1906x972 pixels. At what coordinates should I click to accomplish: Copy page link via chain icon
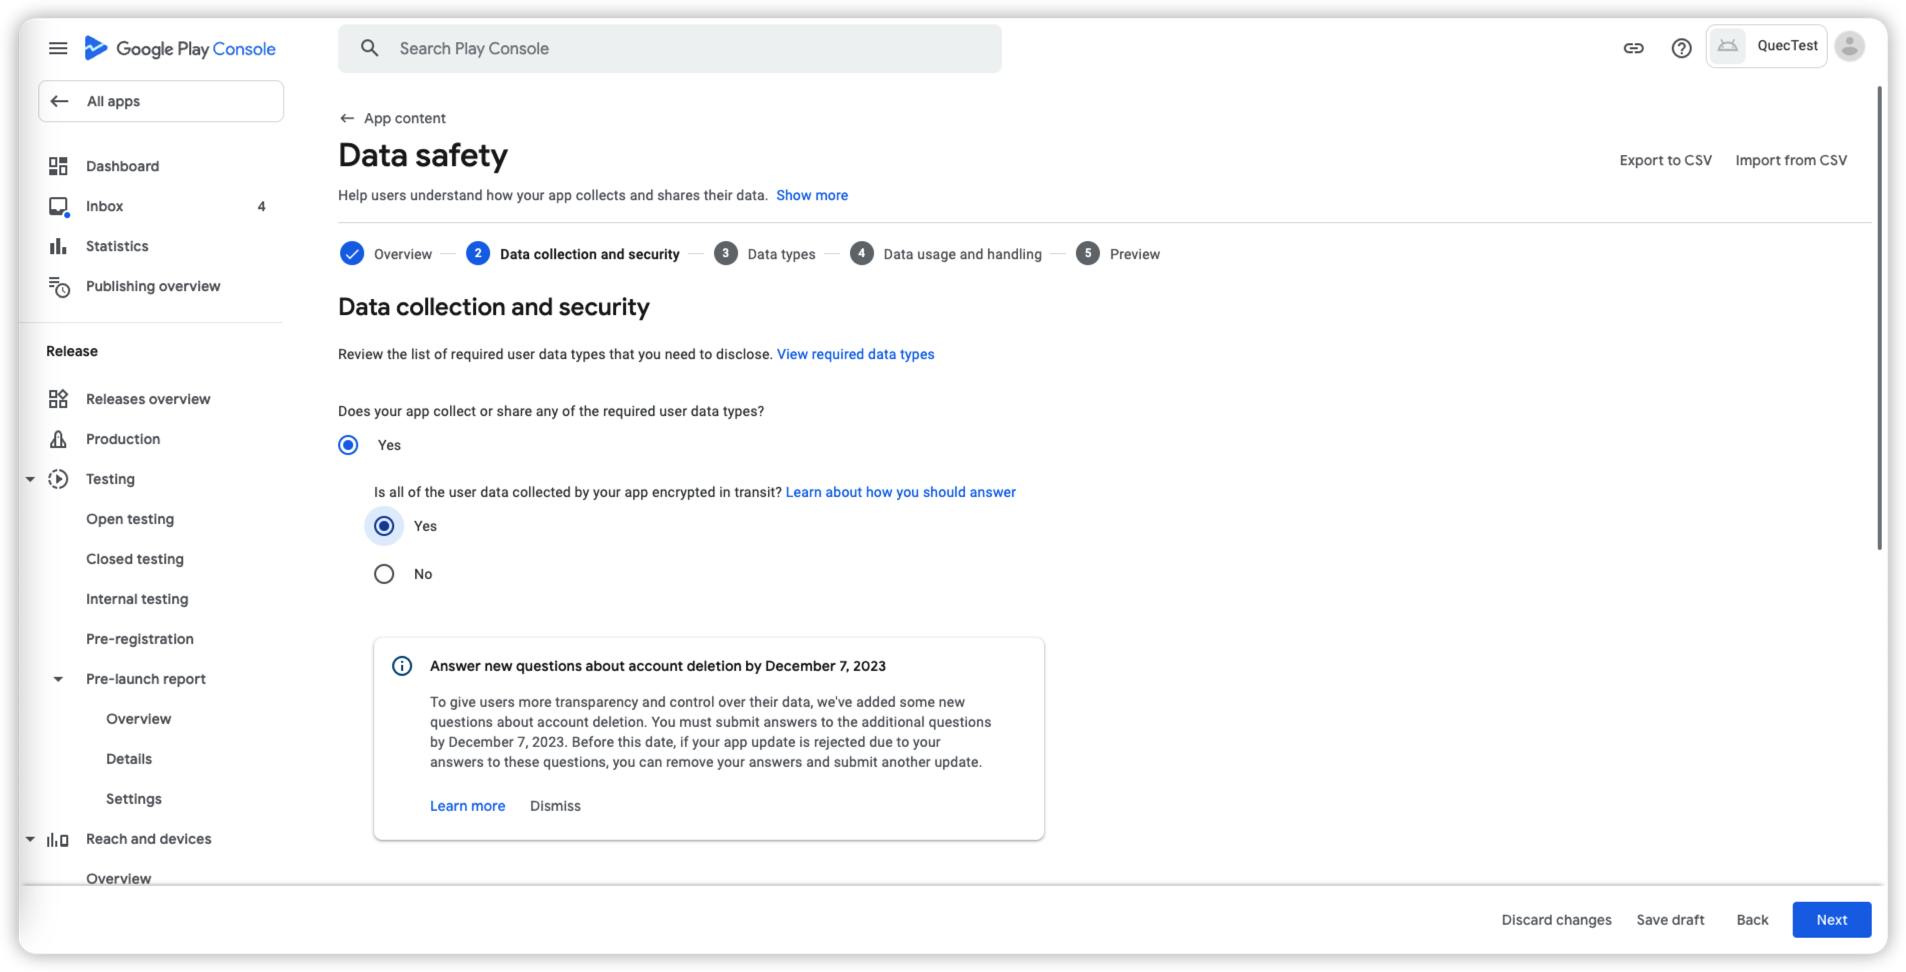pos(1633,48)
